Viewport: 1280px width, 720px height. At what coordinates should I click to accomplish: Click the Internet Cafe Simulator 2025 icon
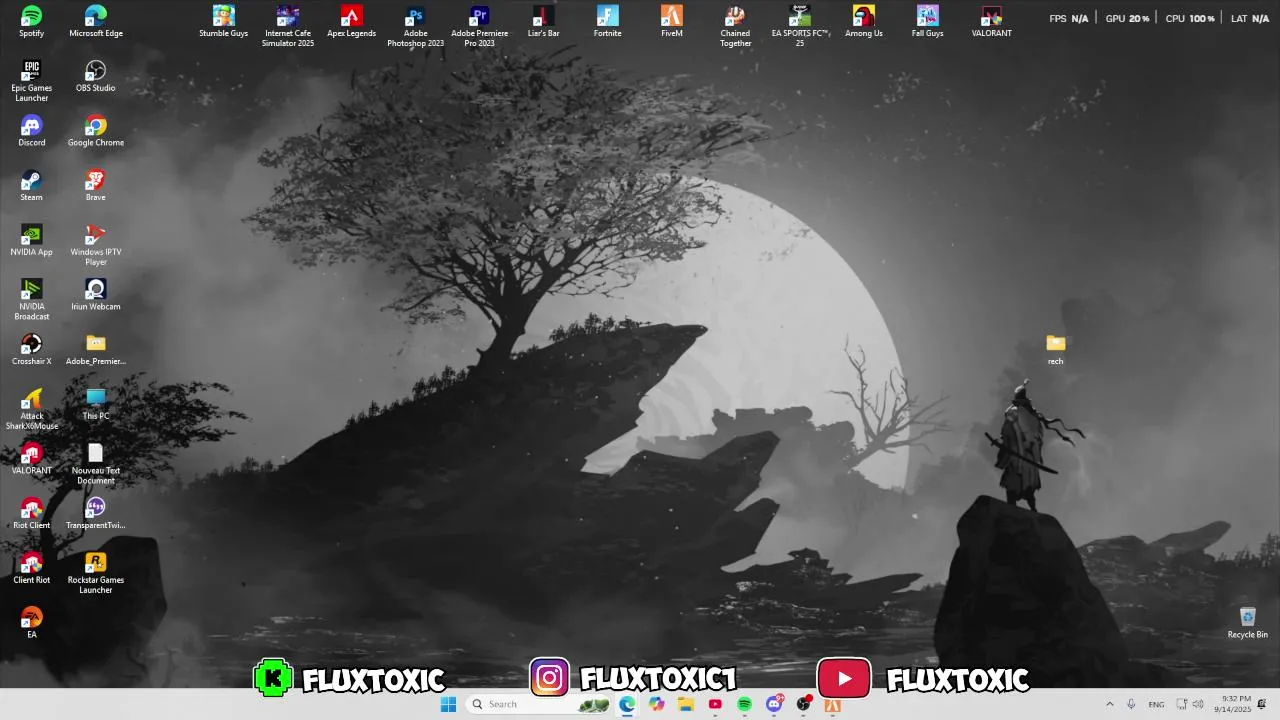point(288,26)
